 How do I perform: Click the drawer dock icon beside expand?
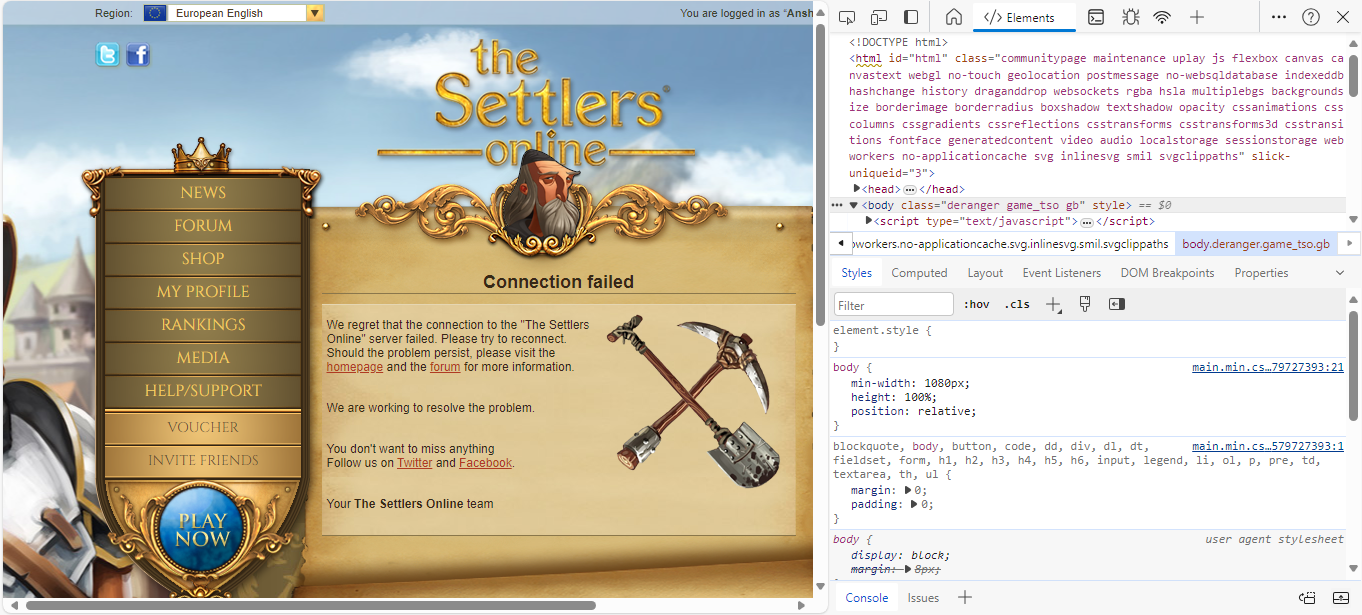(1307, 598)
